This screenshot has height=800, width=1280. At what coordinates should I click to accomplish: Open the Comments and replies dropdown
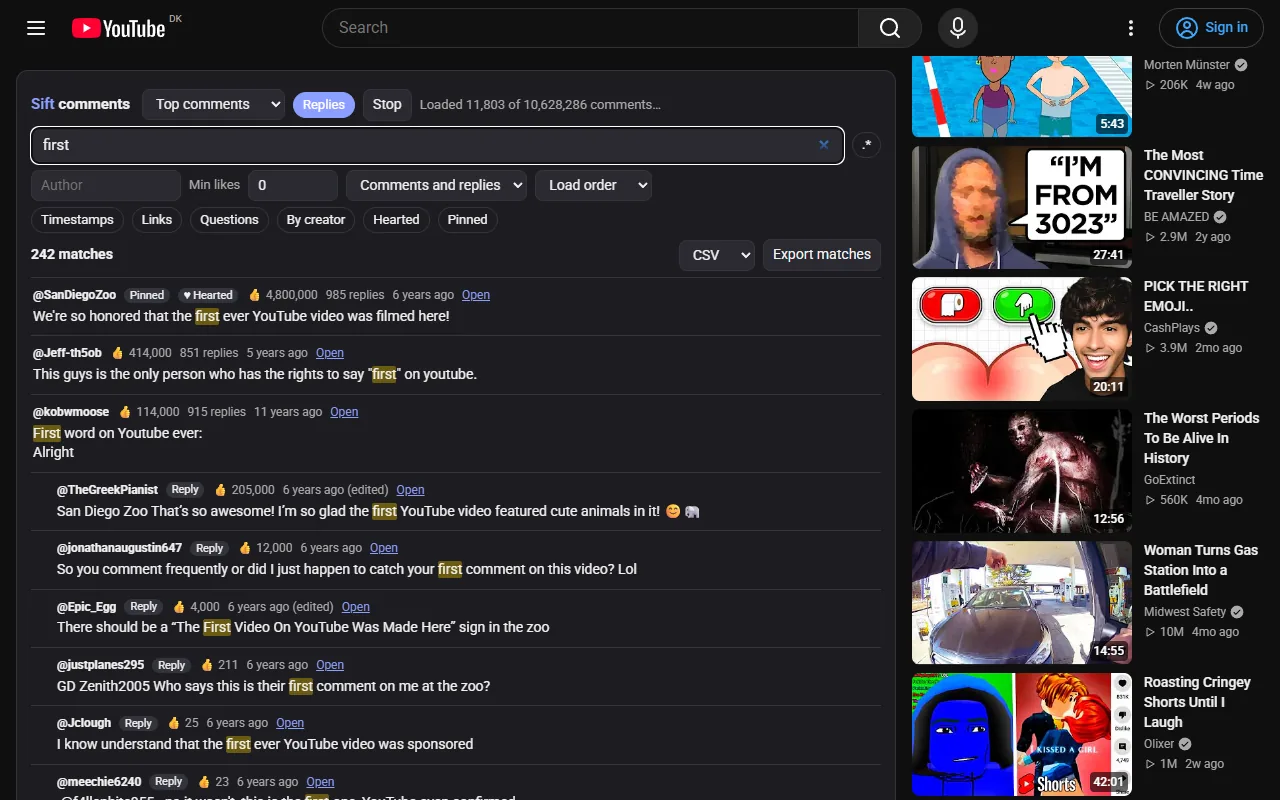[x=436, y=185]
